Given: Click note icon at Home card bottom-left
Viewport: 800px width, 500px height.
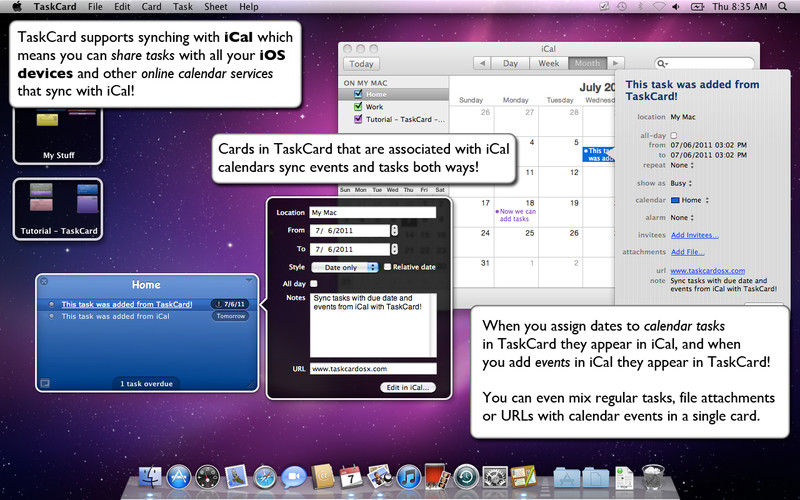Looking at the screenshot, I should click(45, 383).
